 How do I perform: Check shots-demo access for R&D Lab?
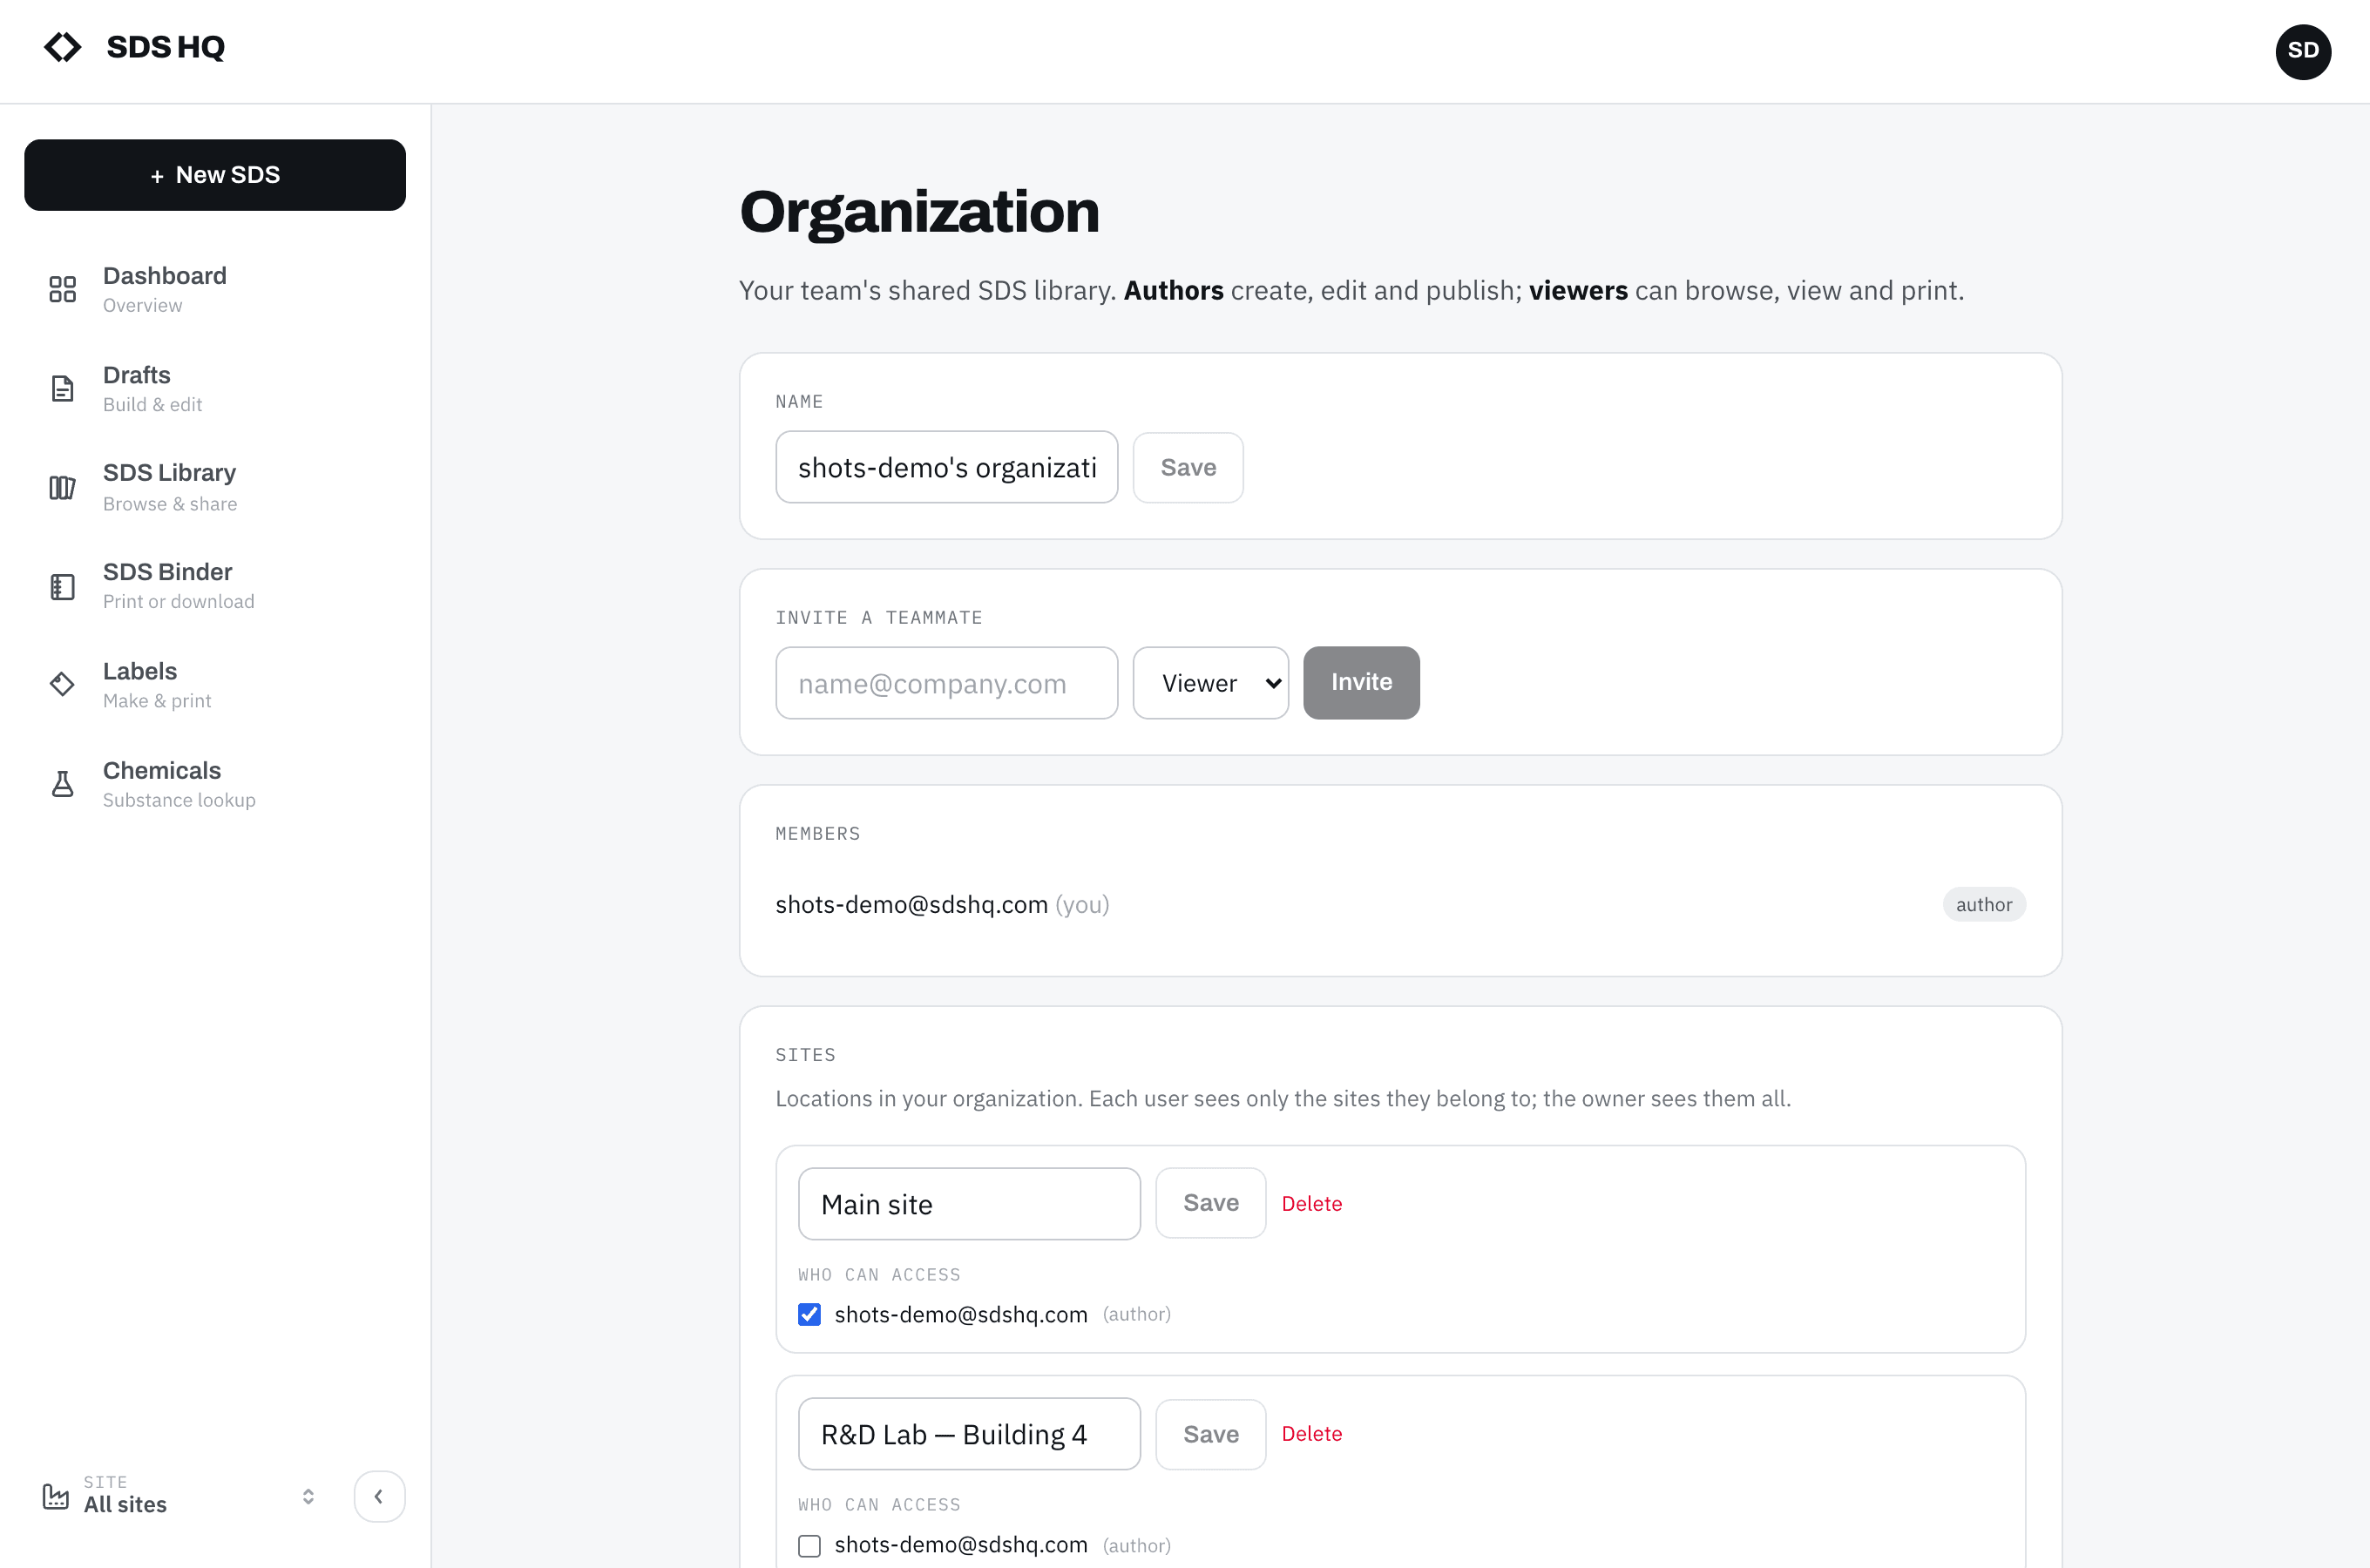click(x=809, y=1545)
